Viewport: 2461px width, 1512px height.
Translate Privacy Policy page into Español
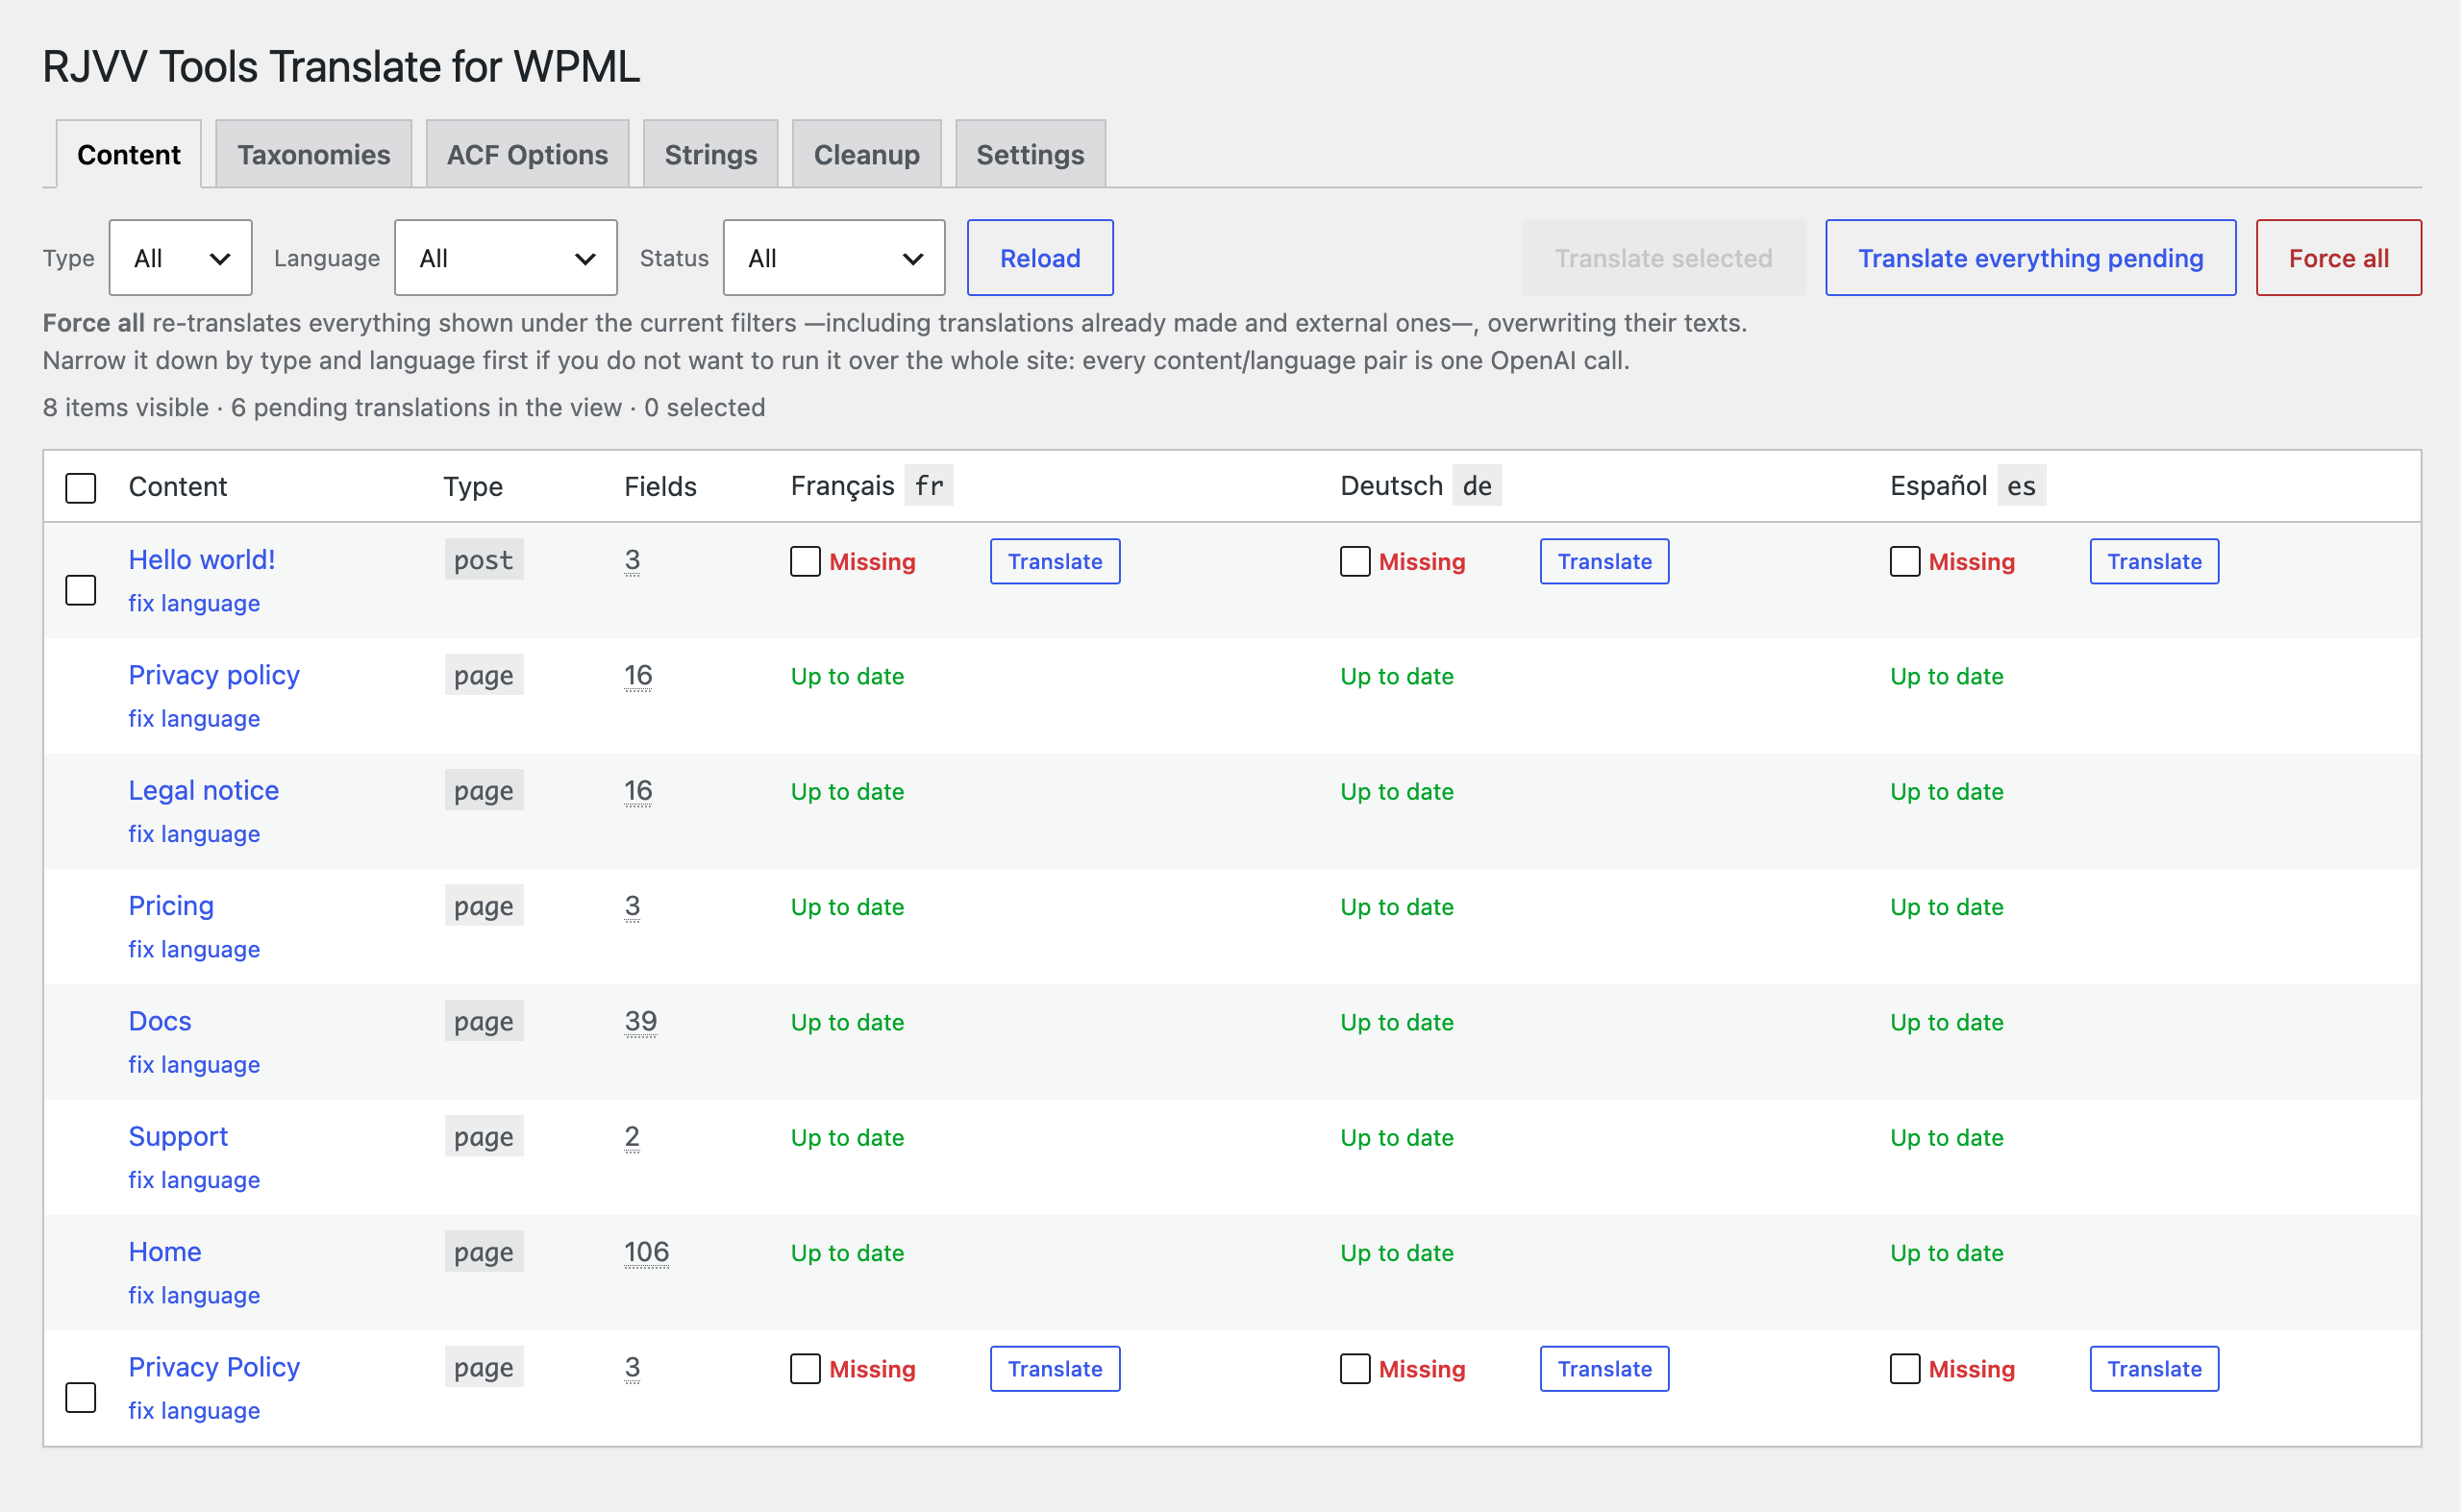[2154, 1368]
